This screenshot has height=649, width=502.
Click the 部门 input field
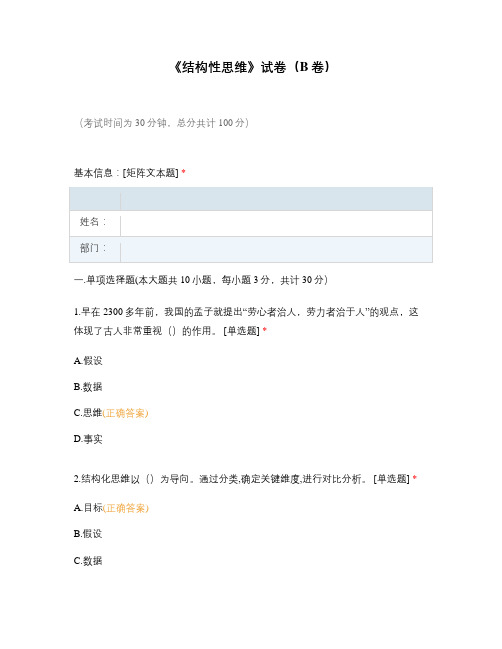(276, 250)
